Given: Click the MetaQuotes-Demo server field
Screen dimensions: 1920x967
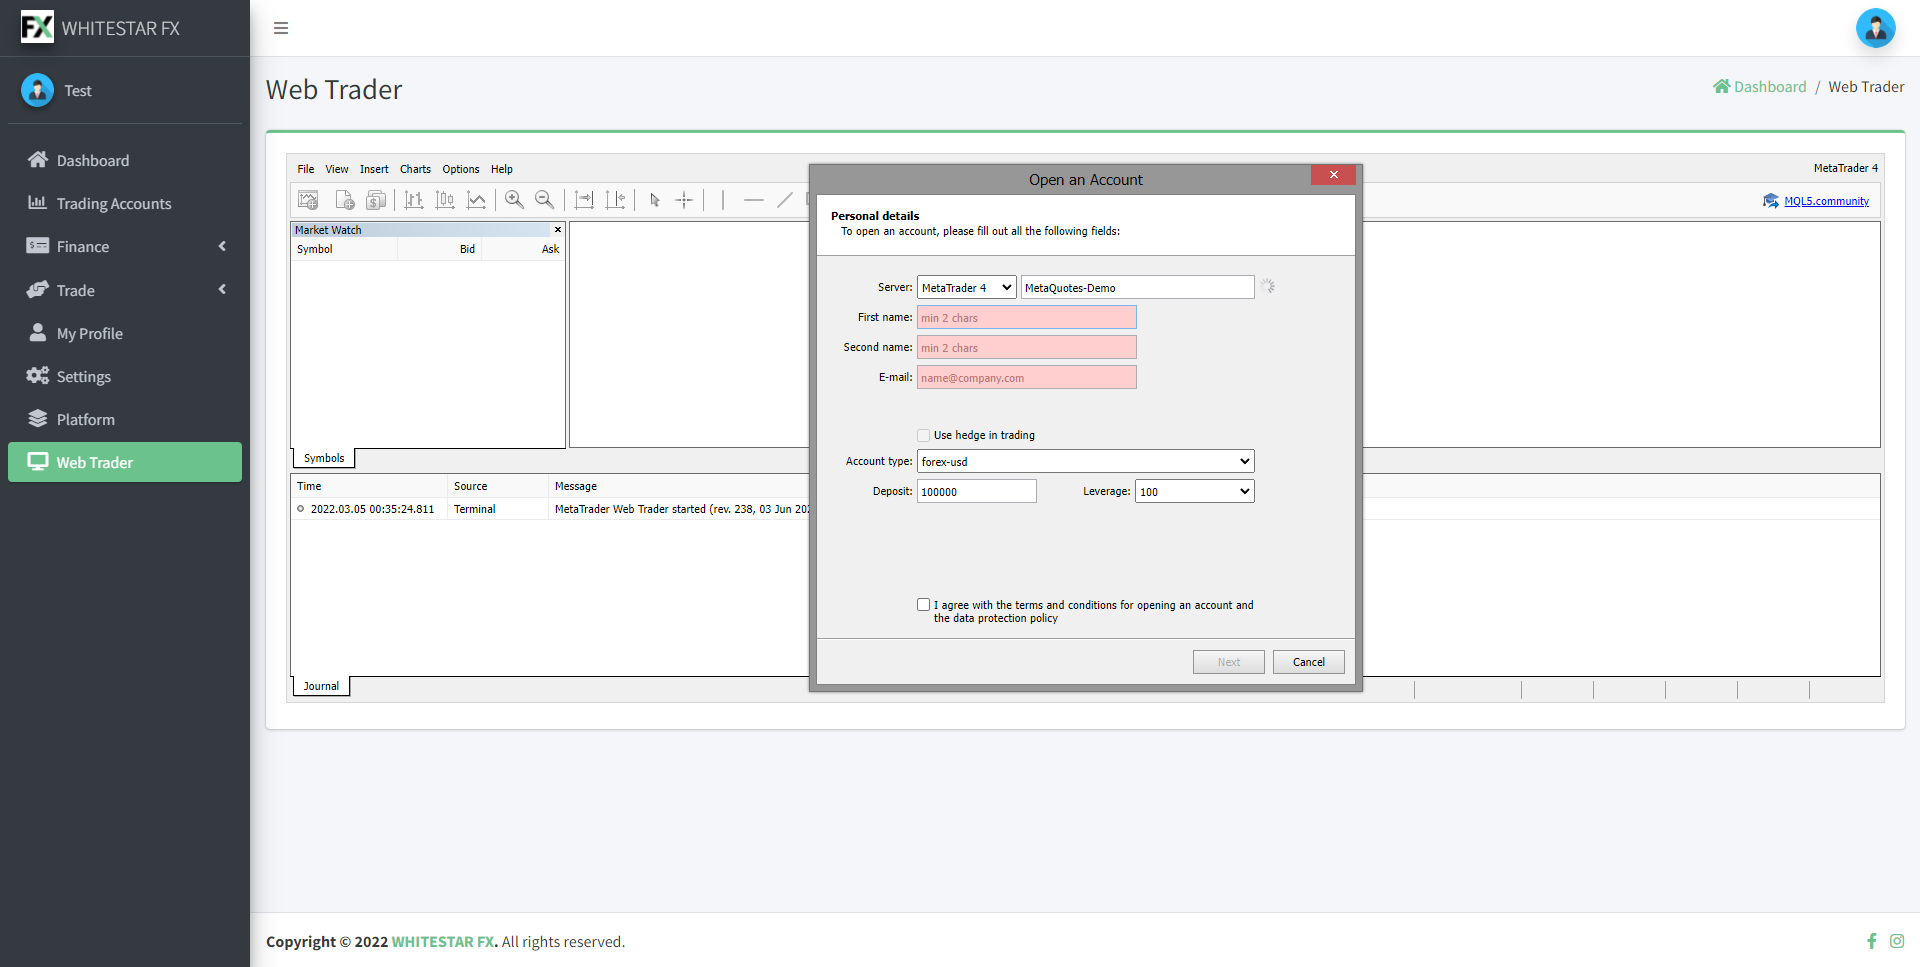Looking at the screenshot, I should (x=1137, y=287).
